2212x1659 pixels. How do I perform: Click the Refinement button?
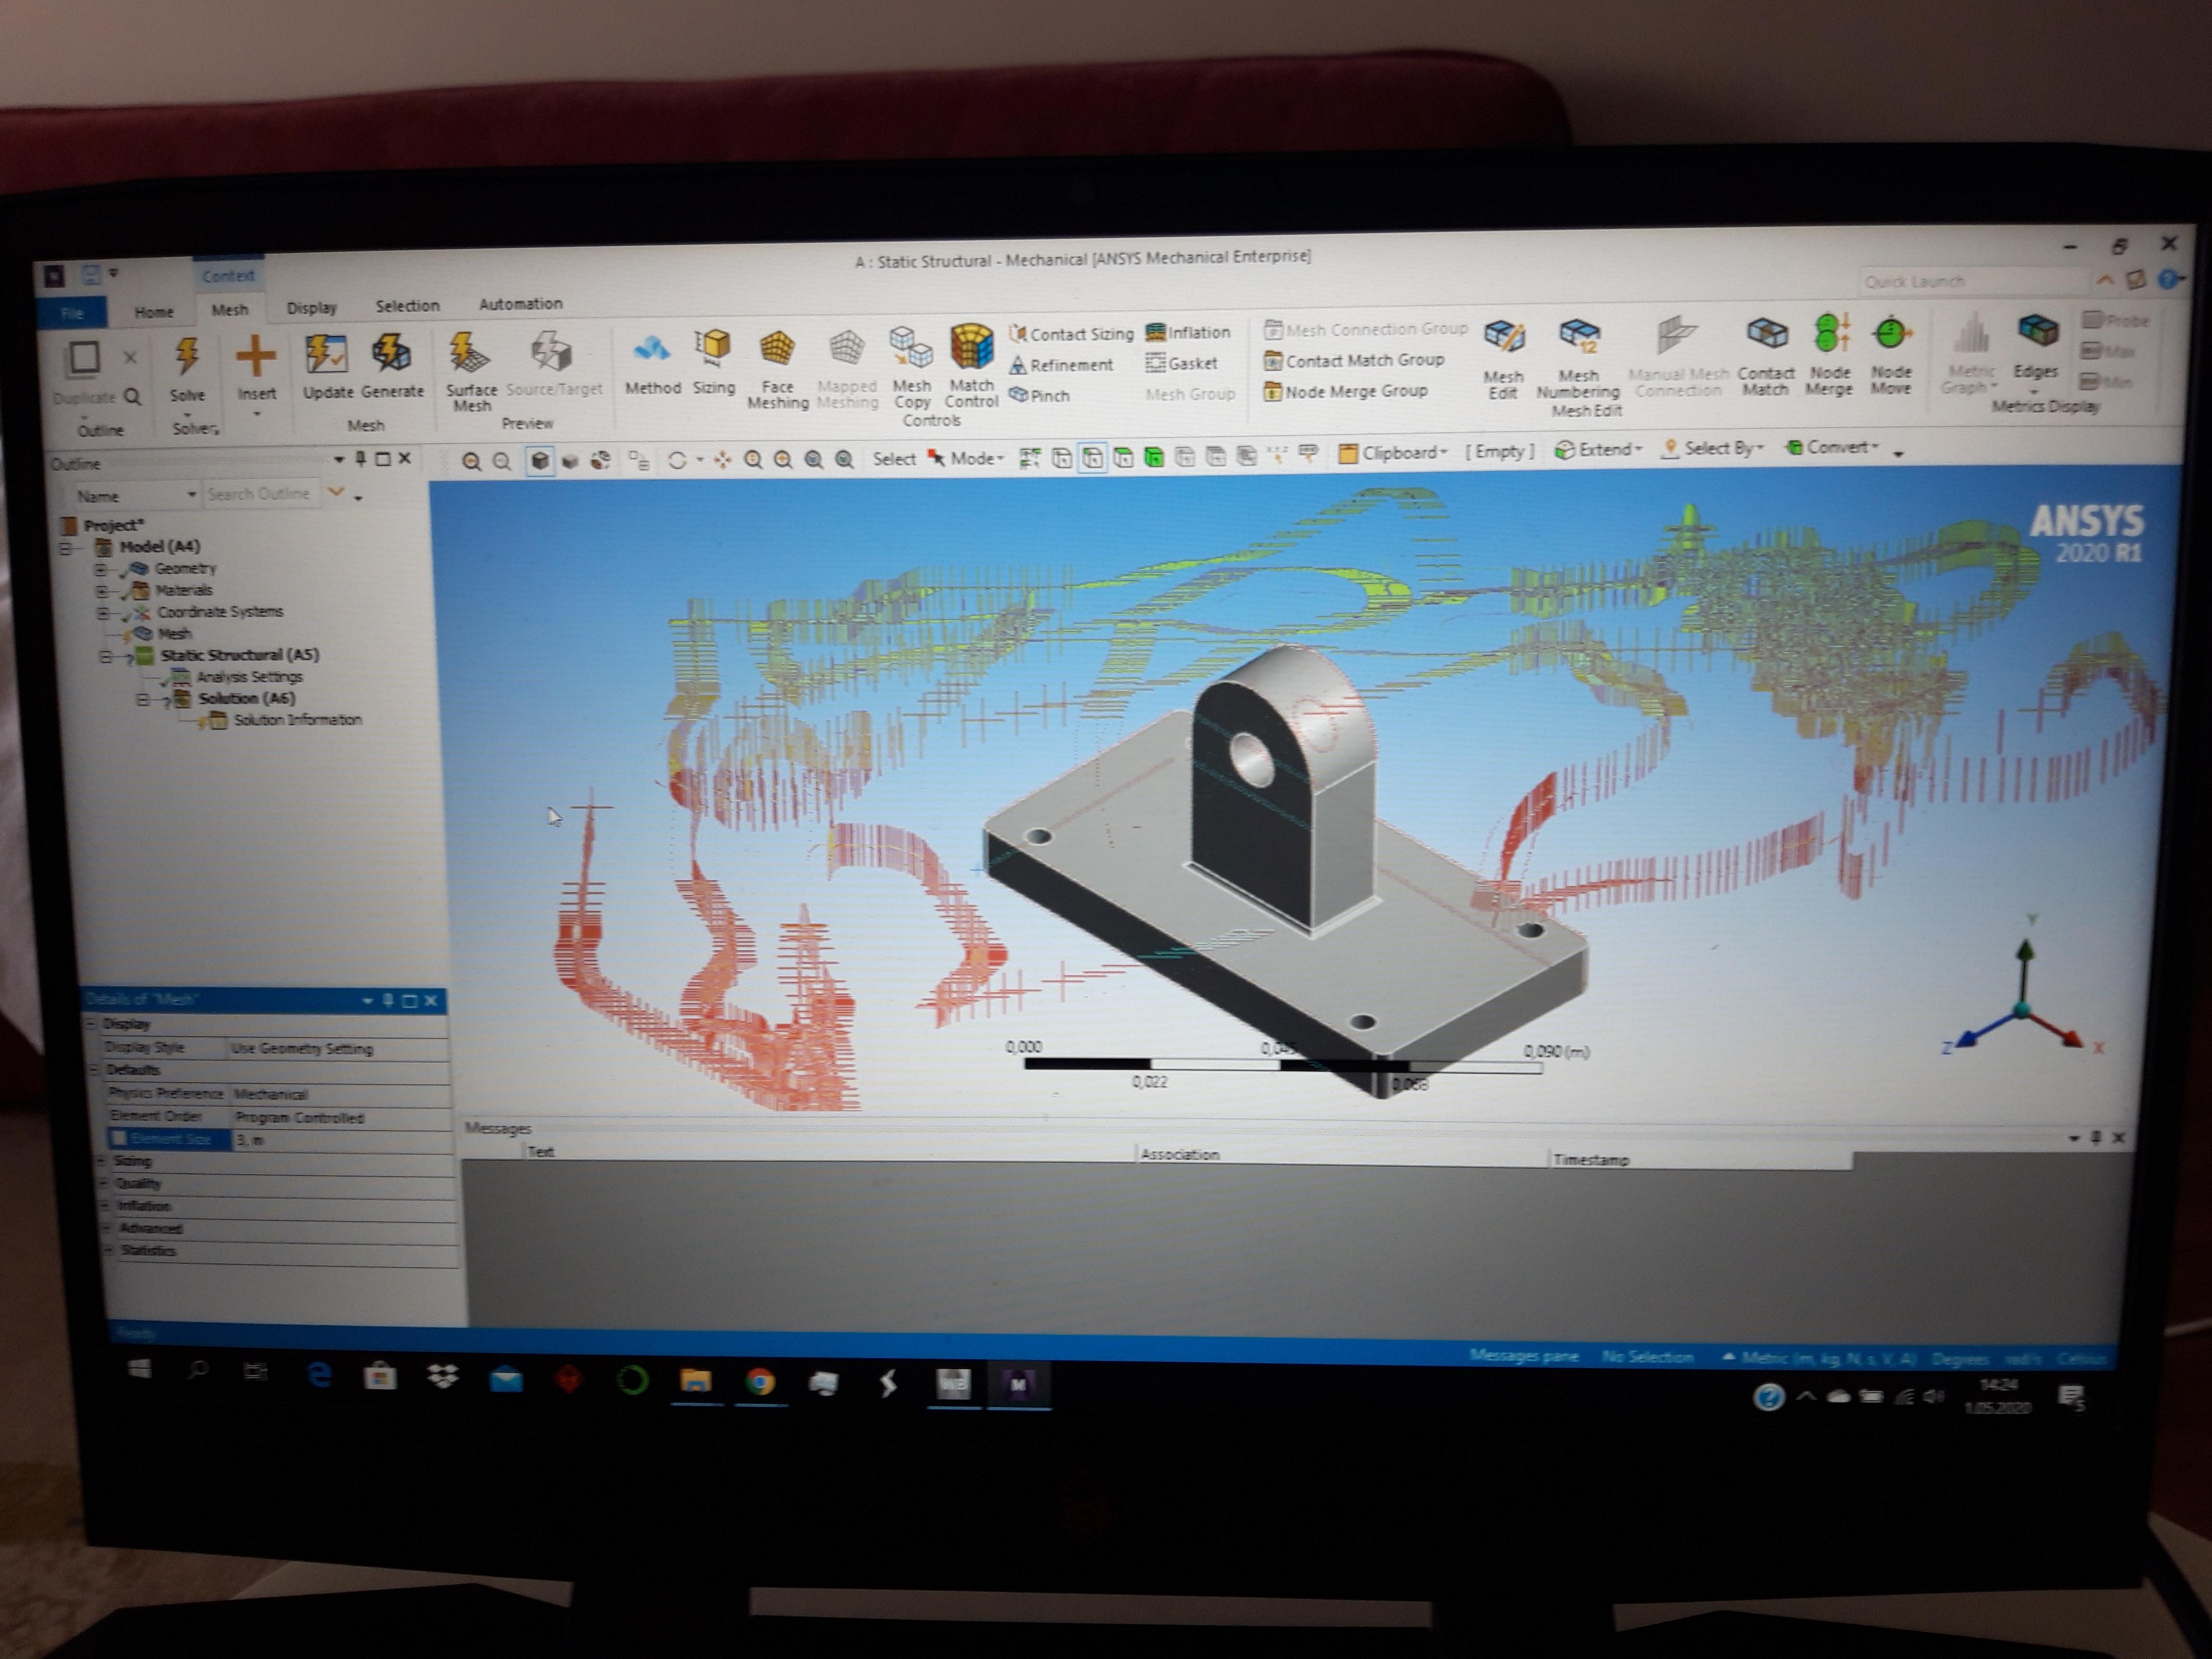coord(1061,365)
